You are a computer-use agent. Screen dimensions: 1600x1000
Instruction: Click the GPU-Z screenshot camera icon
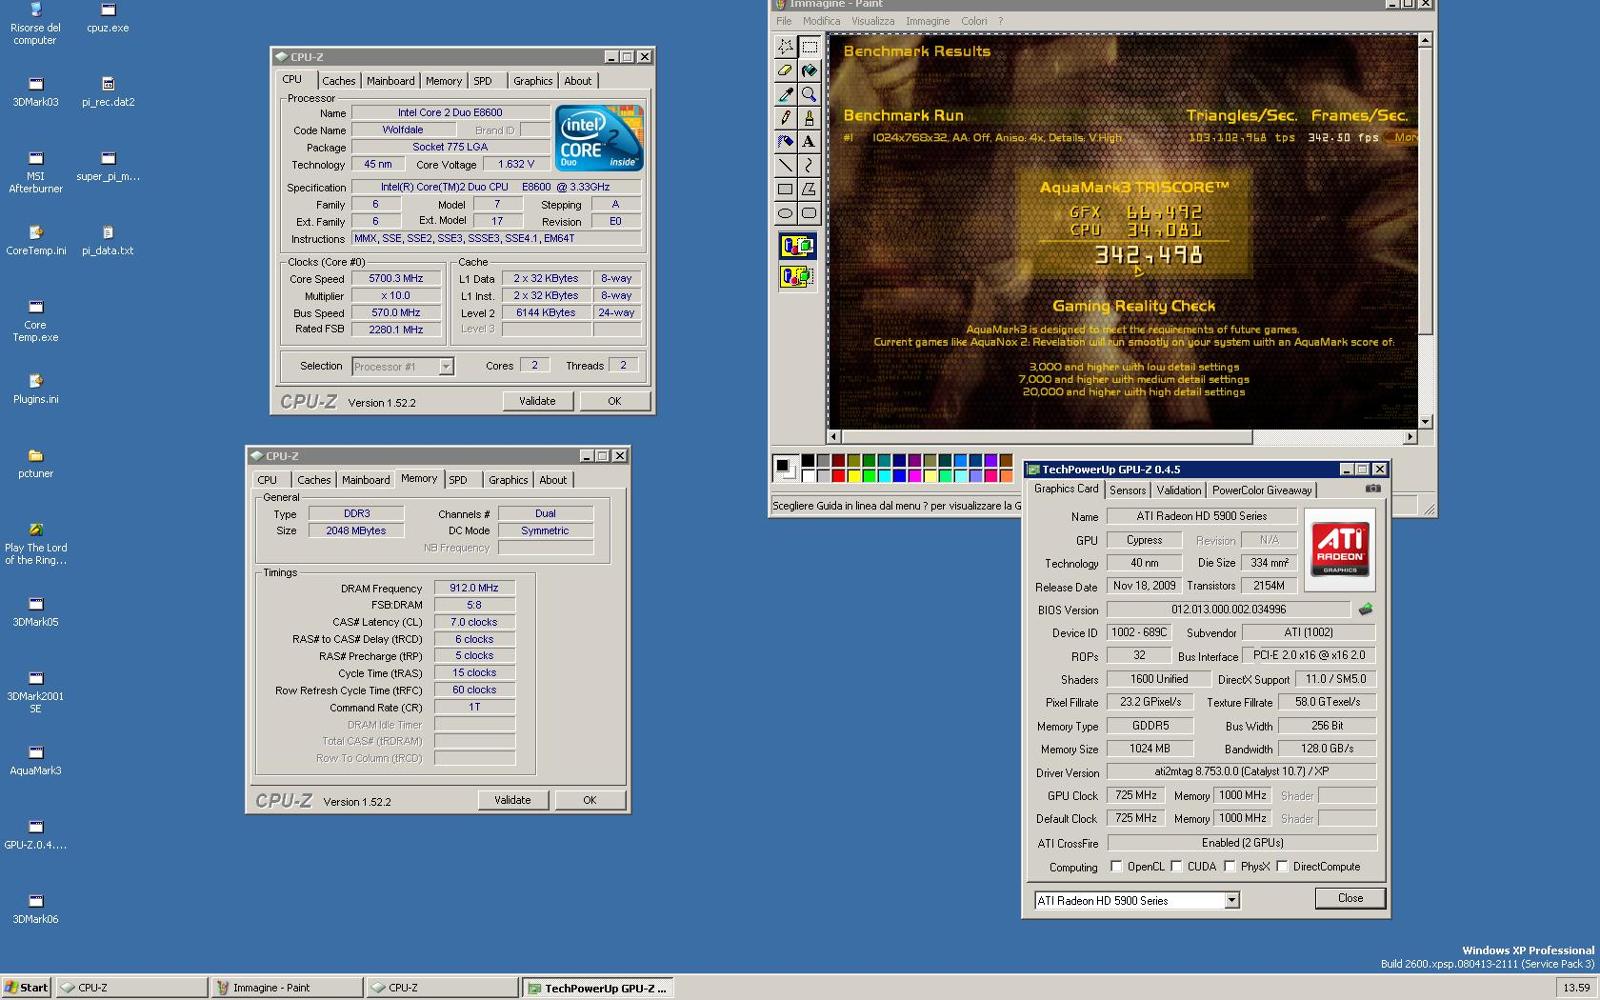pyautogui.click(x=1373, y=489)
